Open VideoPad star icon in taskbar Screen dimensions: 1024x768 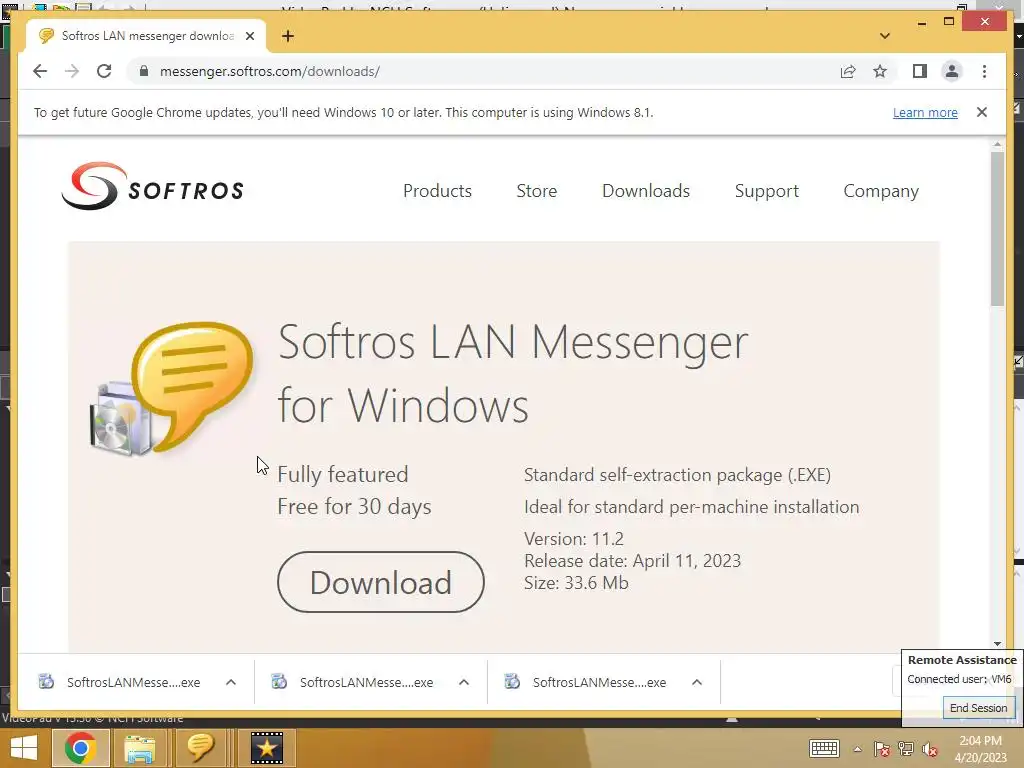(x=266, y=748)
